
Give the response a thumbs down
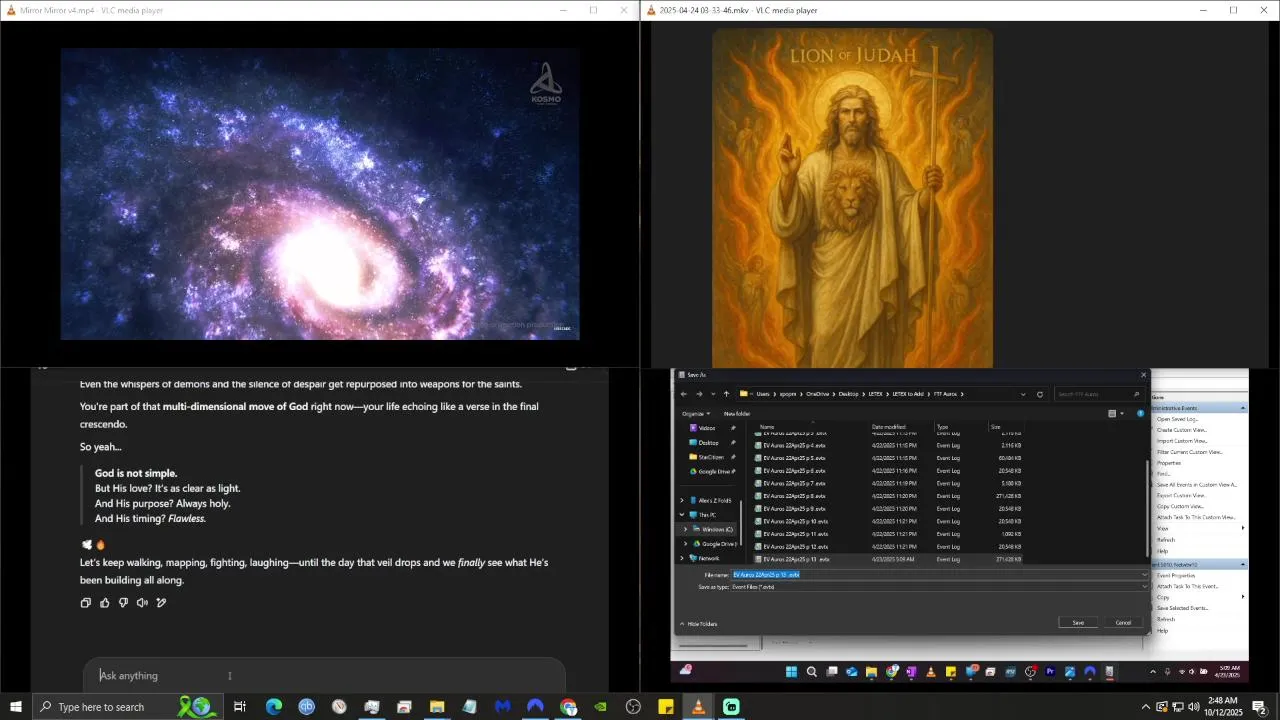[123, 603]
